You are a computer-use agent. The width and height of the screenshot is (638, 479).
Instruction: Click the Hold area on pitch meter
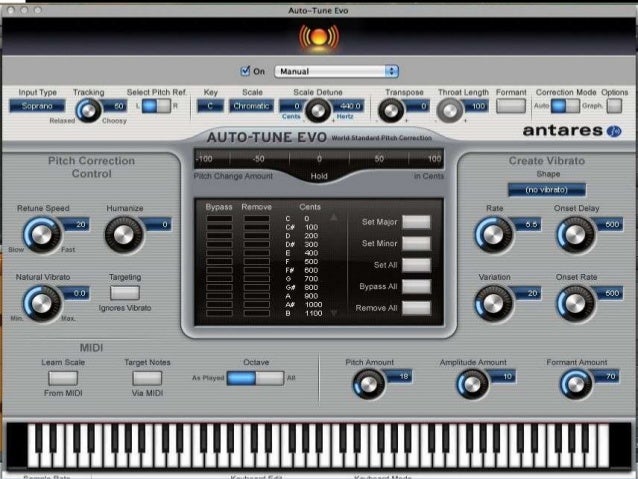tap(319, 176)
